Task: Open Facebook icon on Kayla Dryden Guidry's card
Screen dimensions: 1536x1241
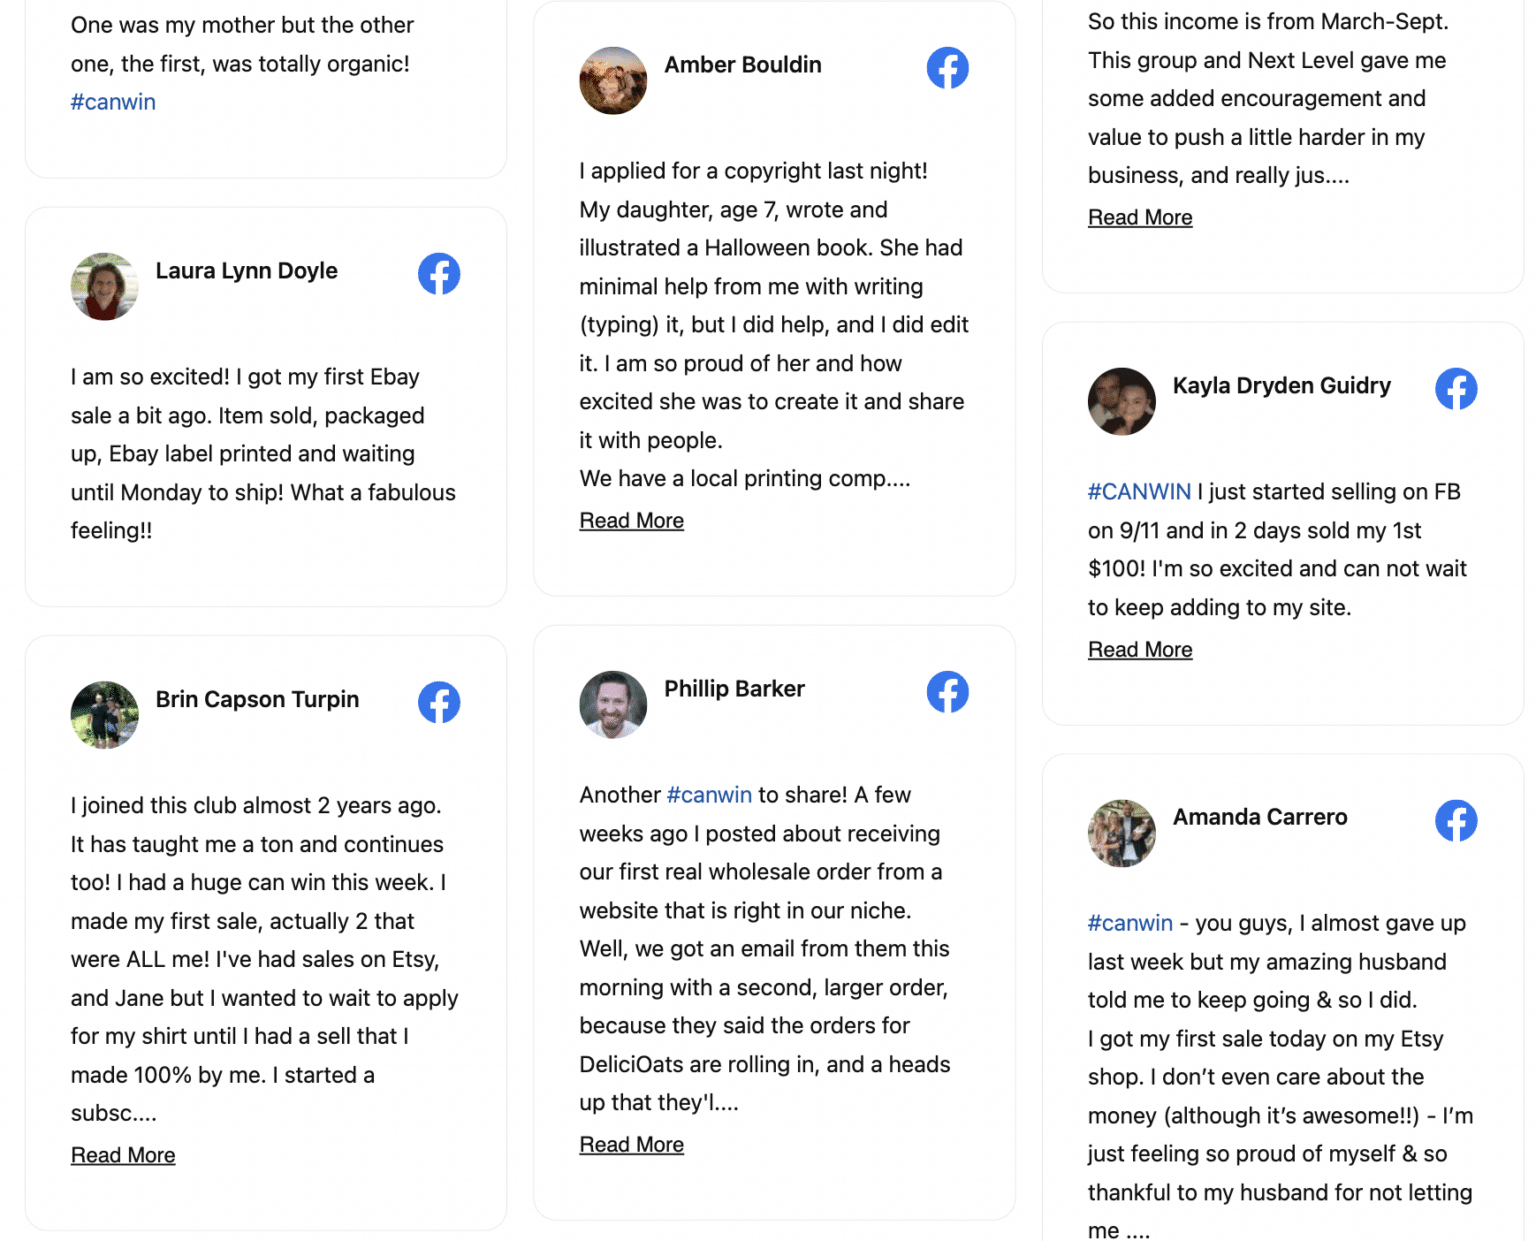Action: (1456, 389)
